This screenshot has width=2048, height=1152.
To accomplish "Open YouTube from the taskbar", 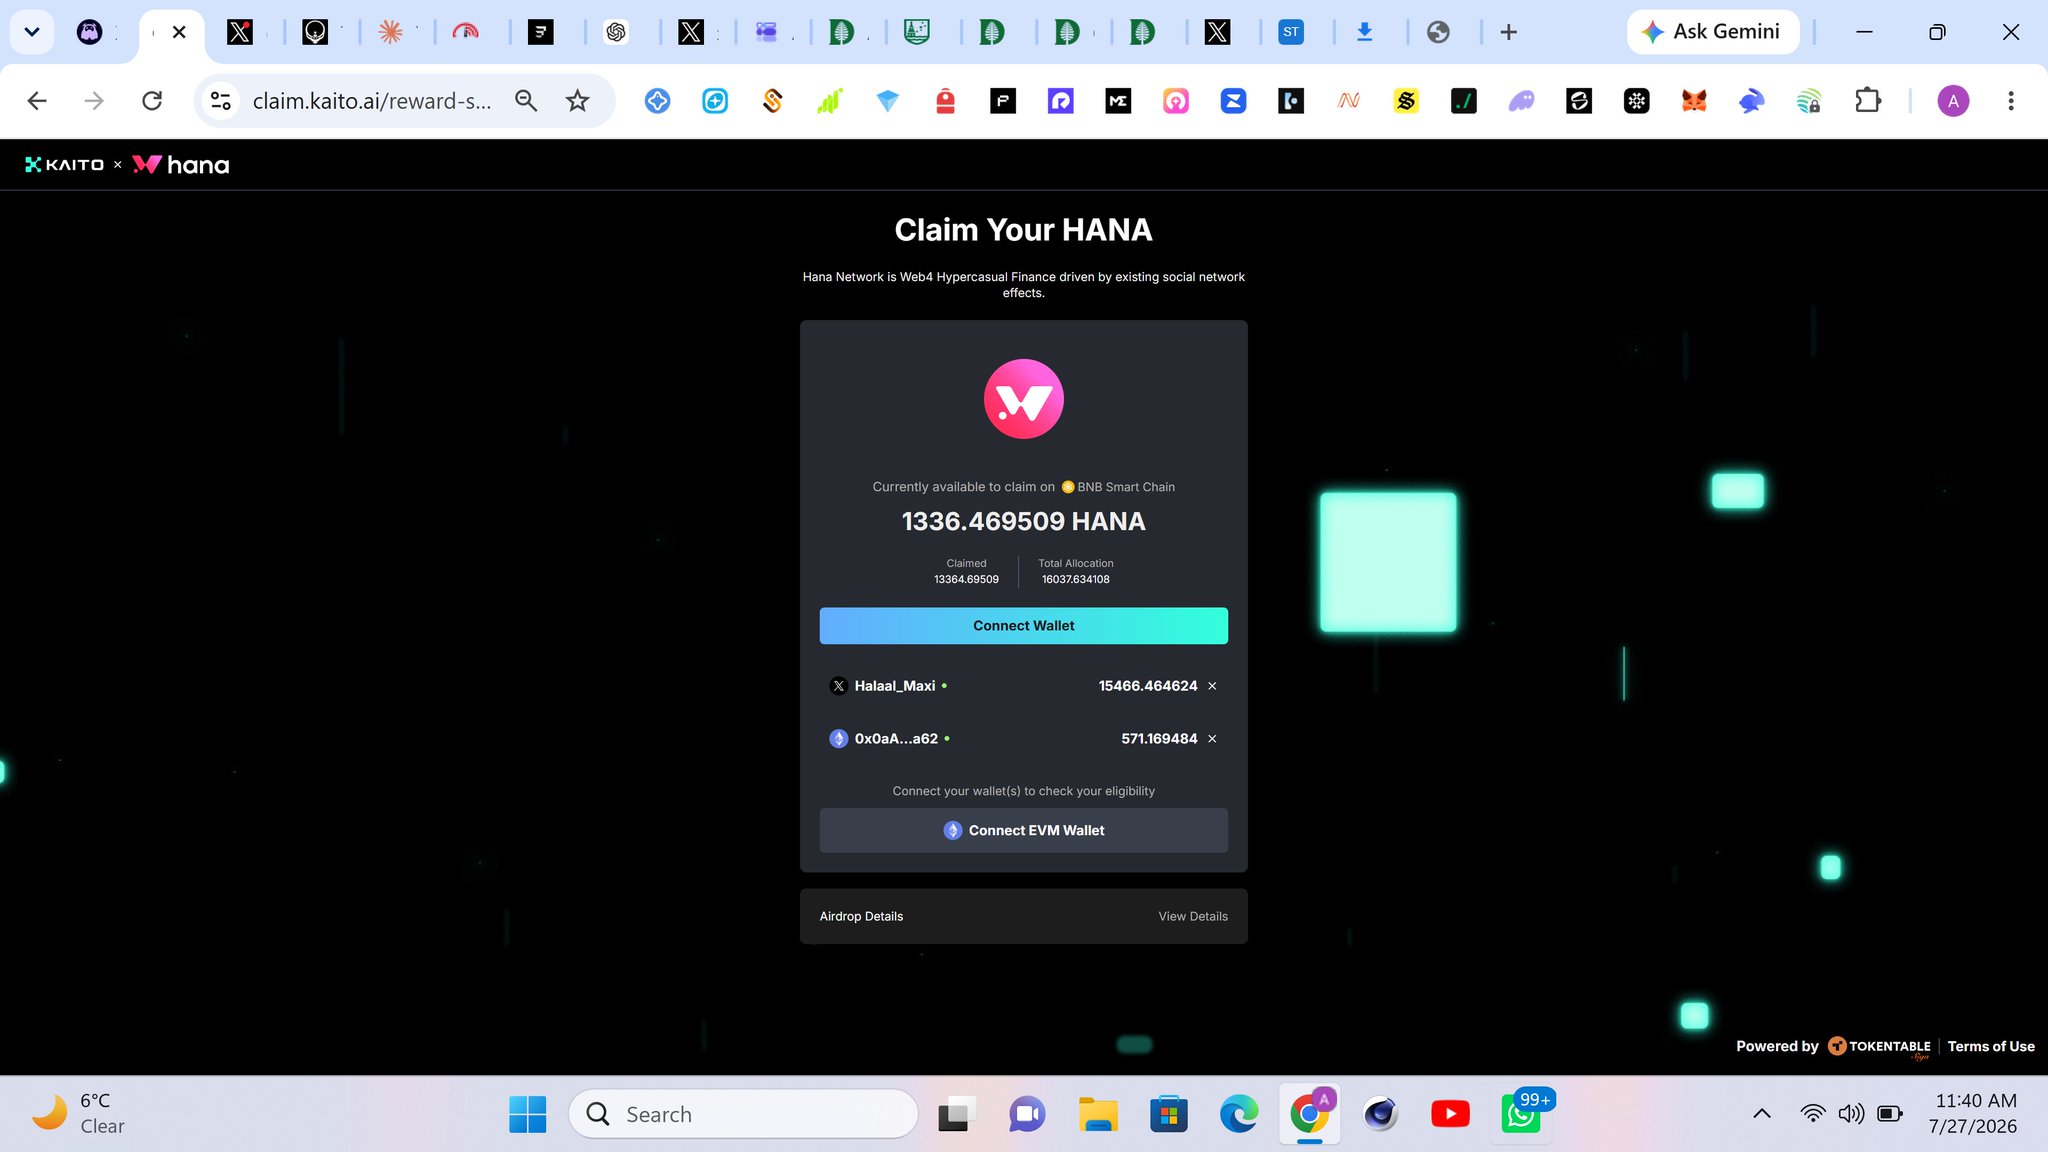I will 1450,1114.
